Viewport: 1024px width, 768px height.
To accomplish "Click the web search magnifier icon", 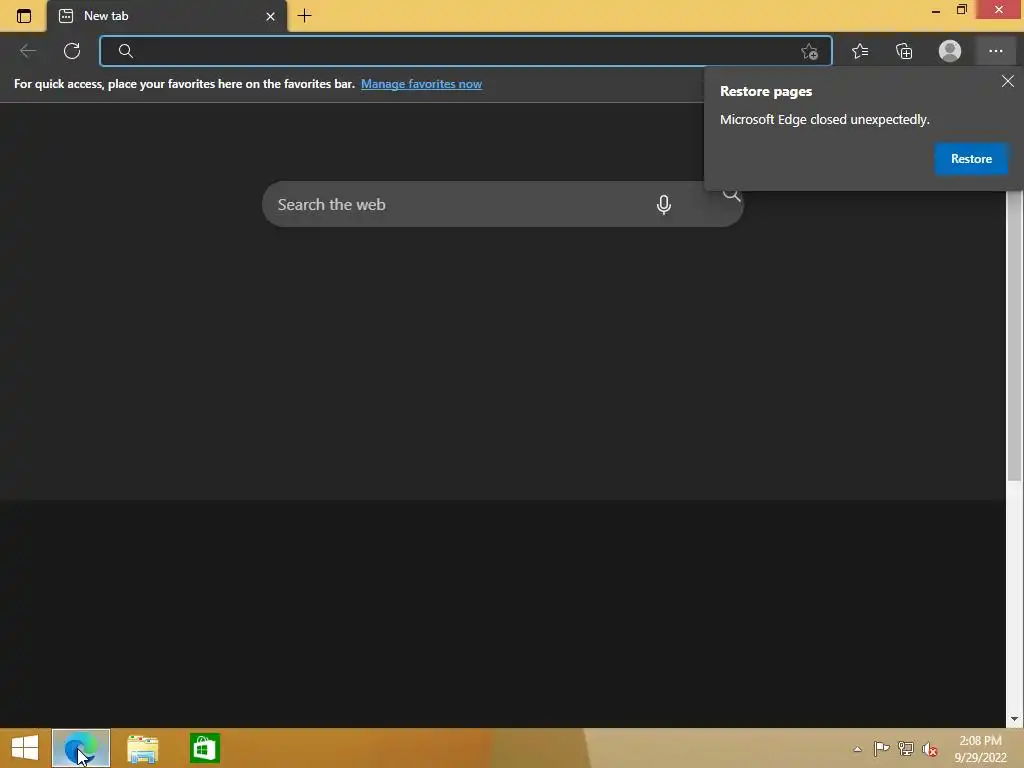I will (x=731, y=195).
